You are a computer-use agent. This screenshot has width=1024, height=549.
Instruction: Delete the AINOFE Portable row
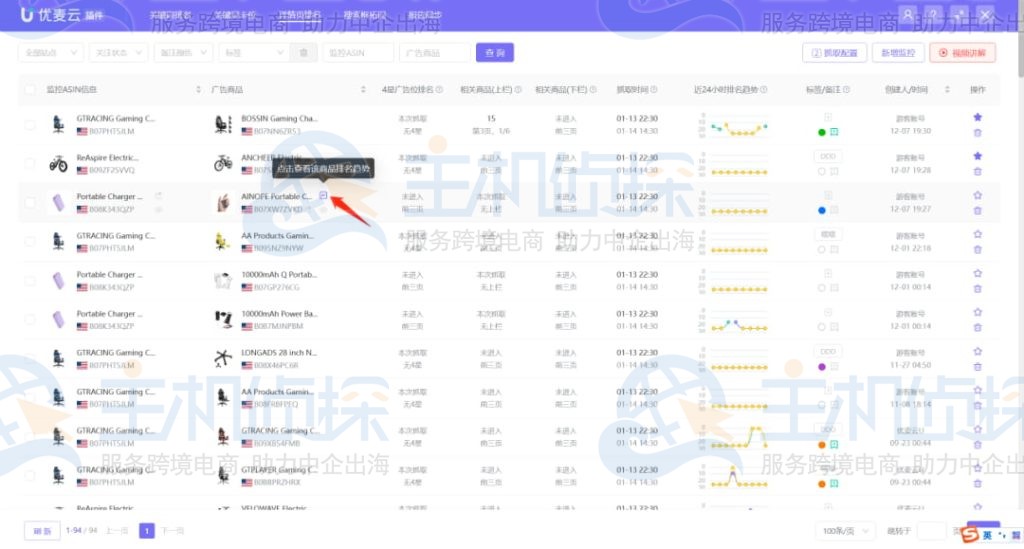coord(977,211)
